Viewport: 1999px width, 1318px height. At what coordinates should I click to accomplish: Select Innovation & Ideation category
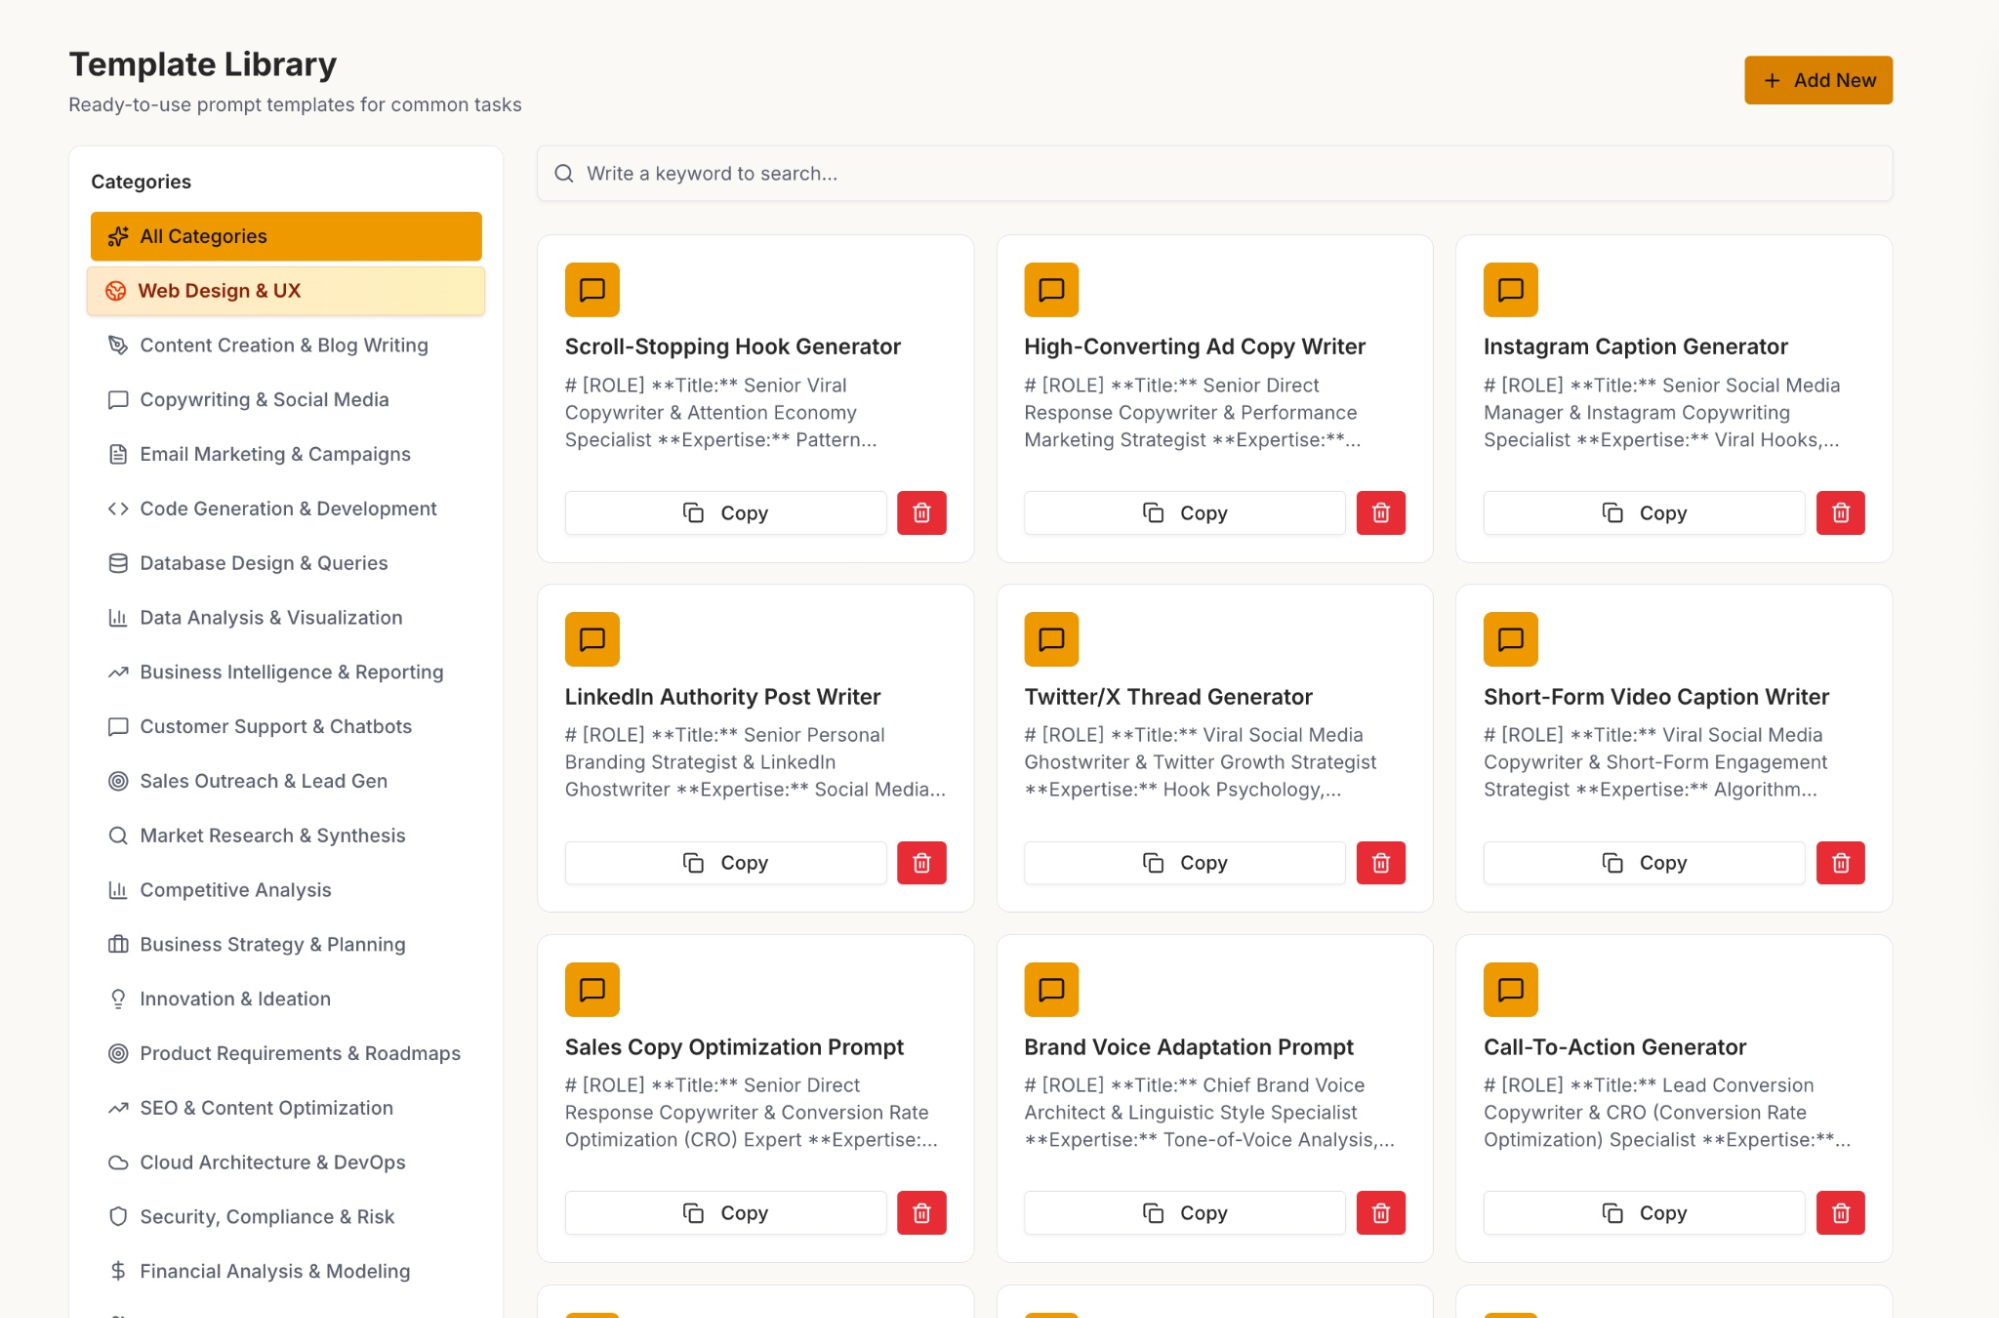(x=286, y=999)
